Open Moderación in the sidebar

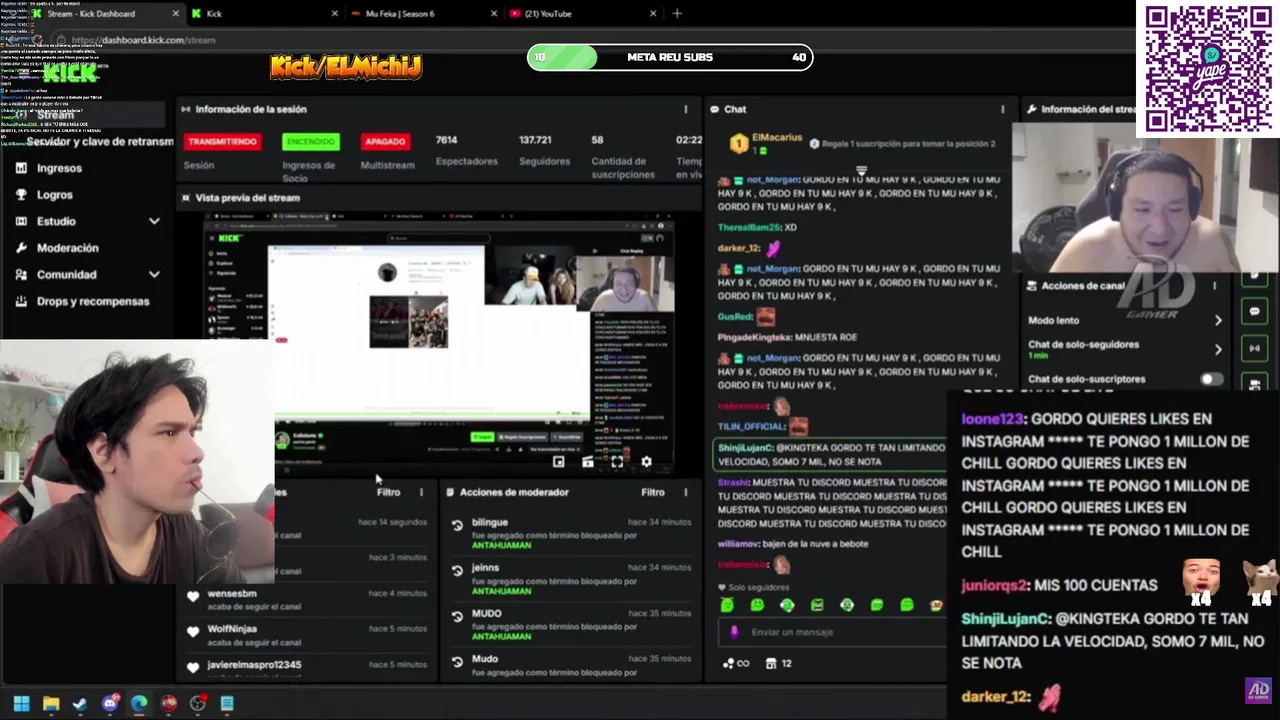tap(68, 248)
